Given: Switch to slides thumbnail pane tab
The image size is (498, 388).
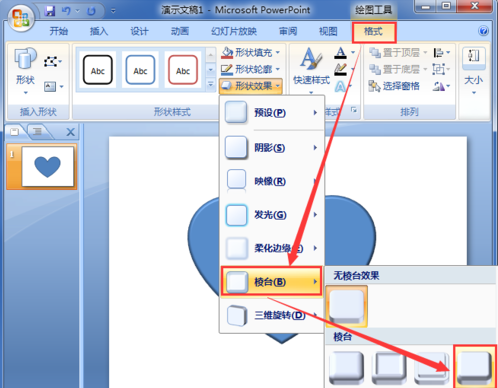Looking at the screenshot, I should pos(14,132).
